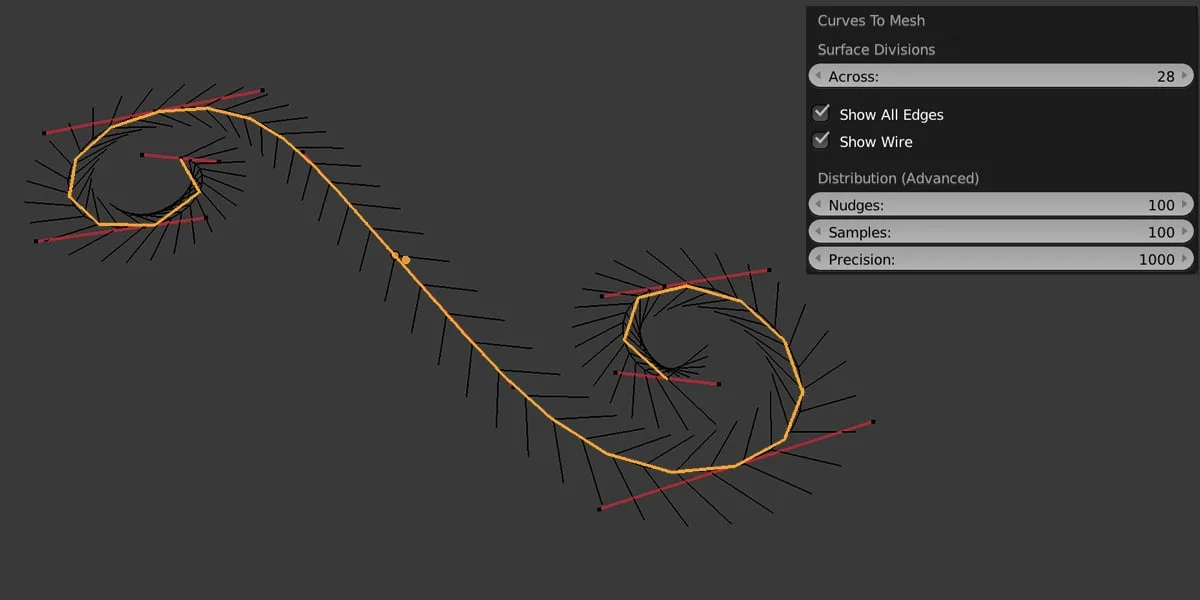Decrease Nudges with the left stepper arrow
This screenshot has width=1200, height=600.
(x=816, y=204)
